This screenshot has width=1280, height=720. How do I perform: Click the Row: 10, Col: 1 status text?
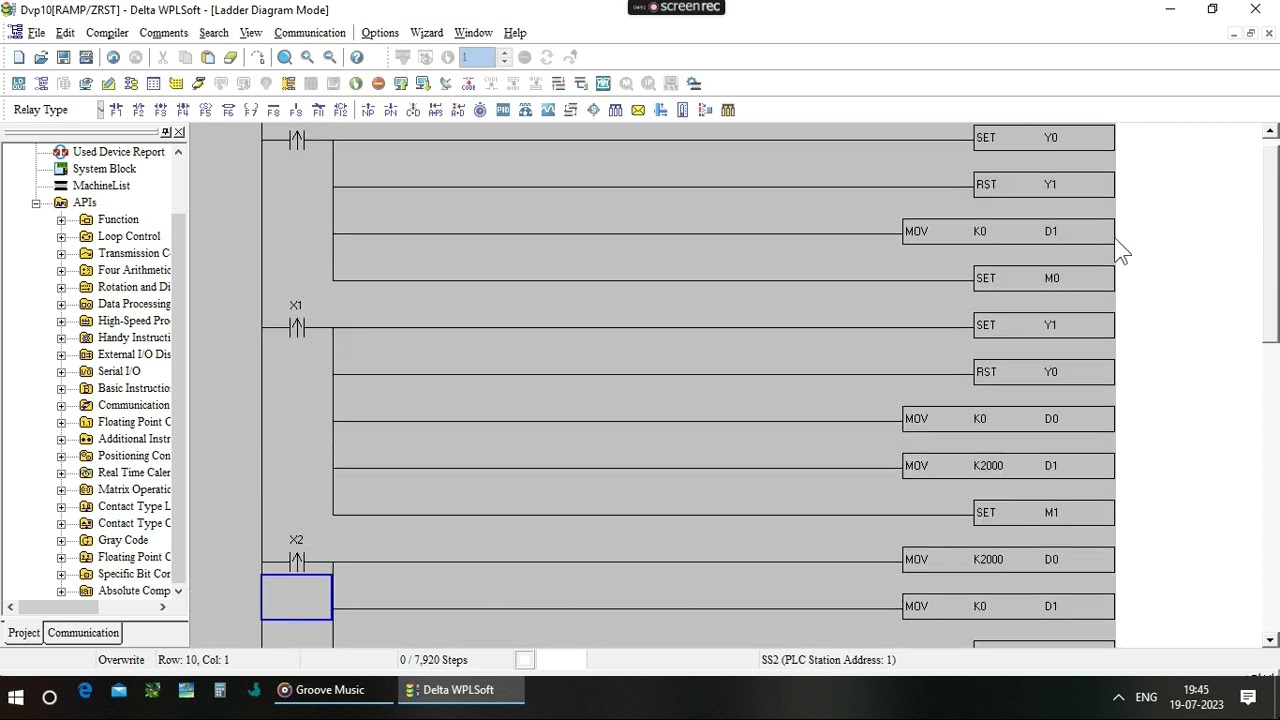[x=194, y=660]
